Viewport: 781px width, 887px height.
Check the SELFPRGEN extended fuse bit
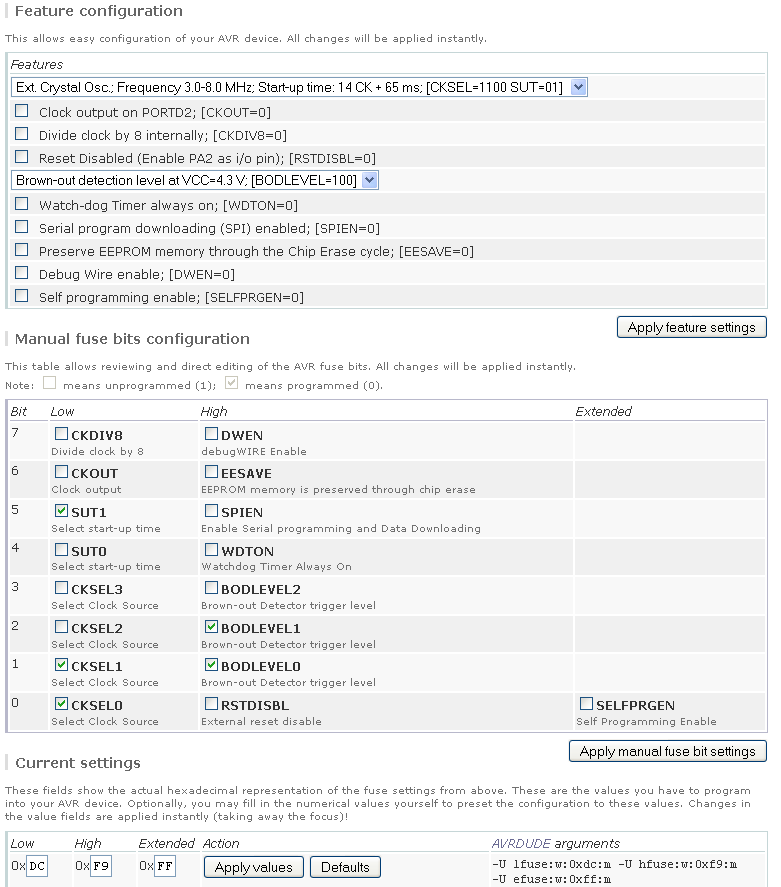click(x=586, y=704)
